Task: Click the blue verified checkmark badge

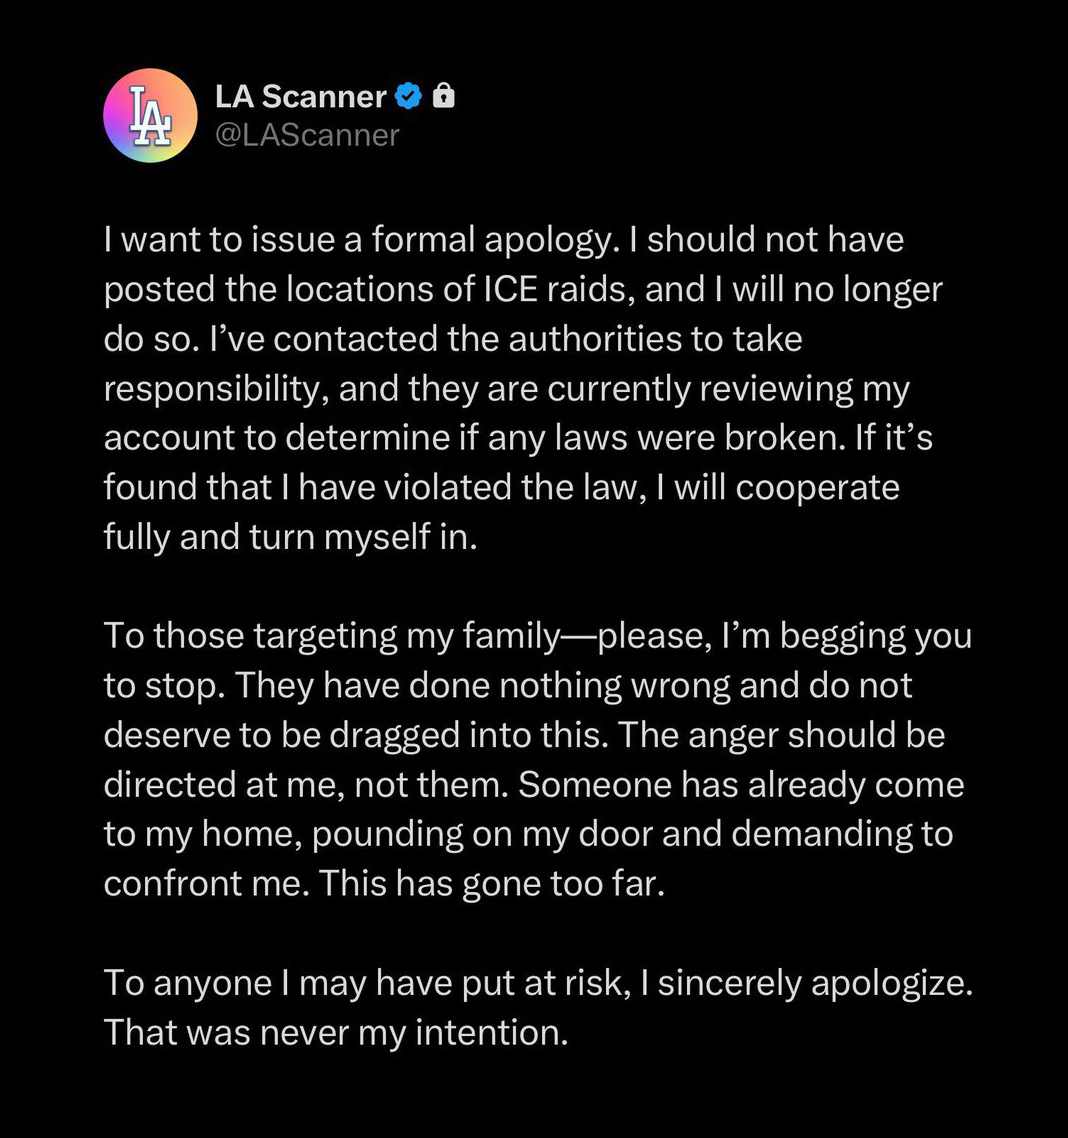Action: (408, 96)
